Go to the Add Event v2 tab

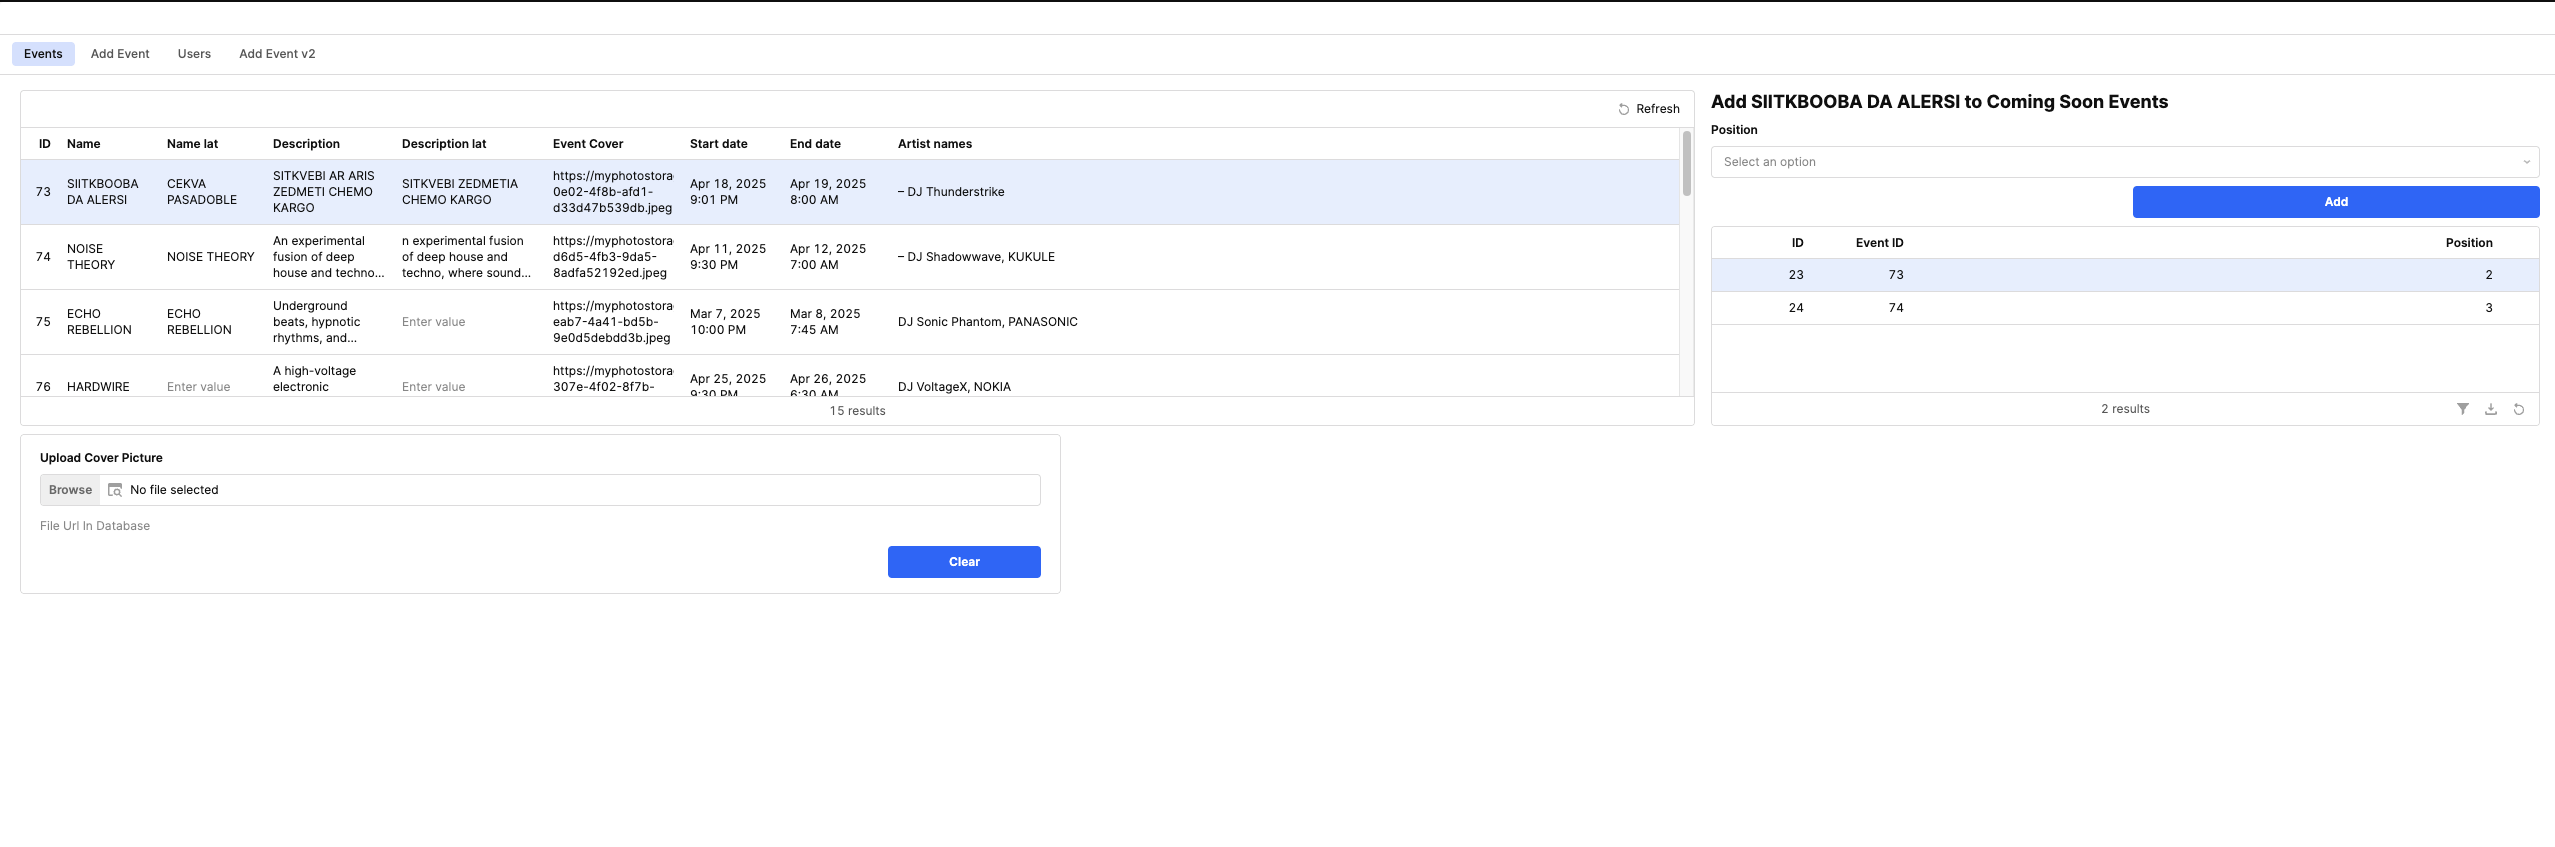coord(277,54)
